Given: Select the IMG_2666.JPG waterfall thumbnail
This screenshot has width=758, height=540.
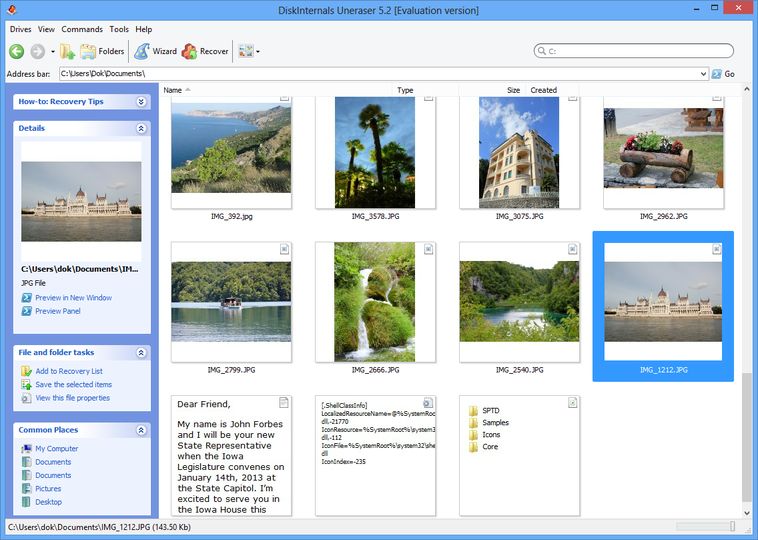Looking at the screenshot, I should 375,301.
